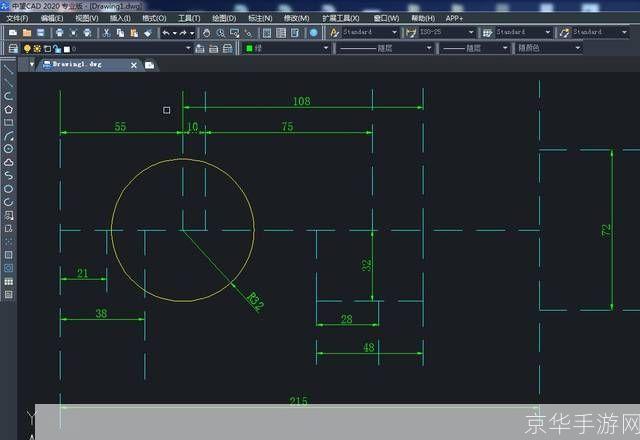Click the new drawing tab button

[149, 65]
